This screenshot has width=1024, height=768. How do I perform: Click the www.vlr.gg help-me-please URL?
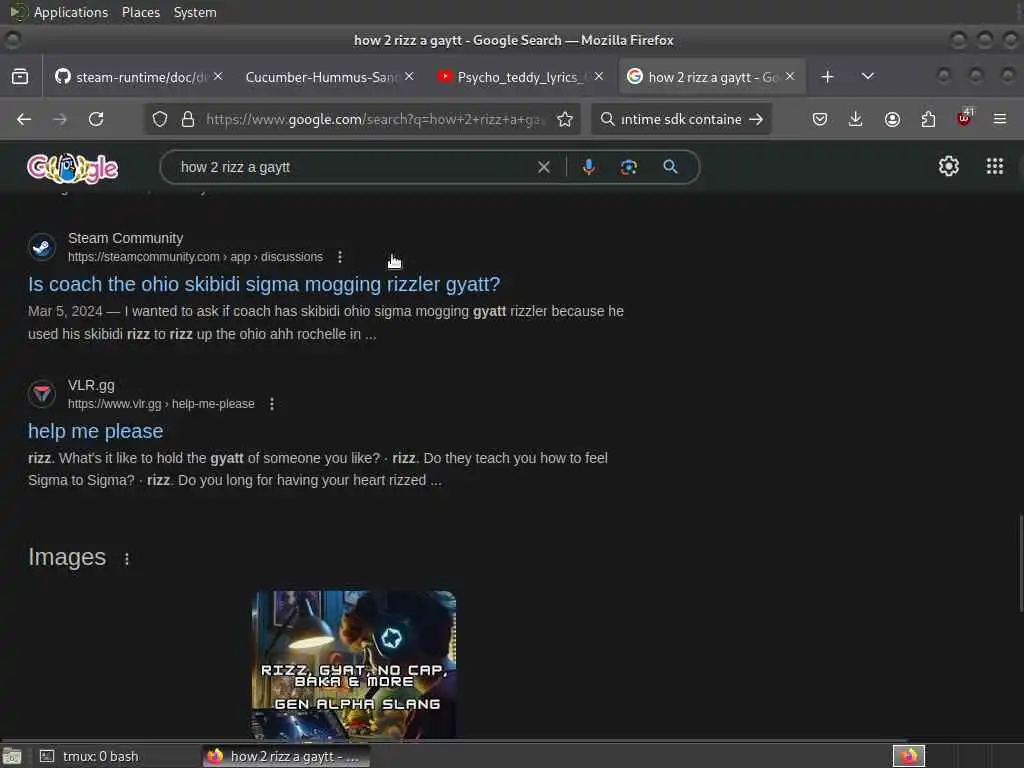(161, 404)
